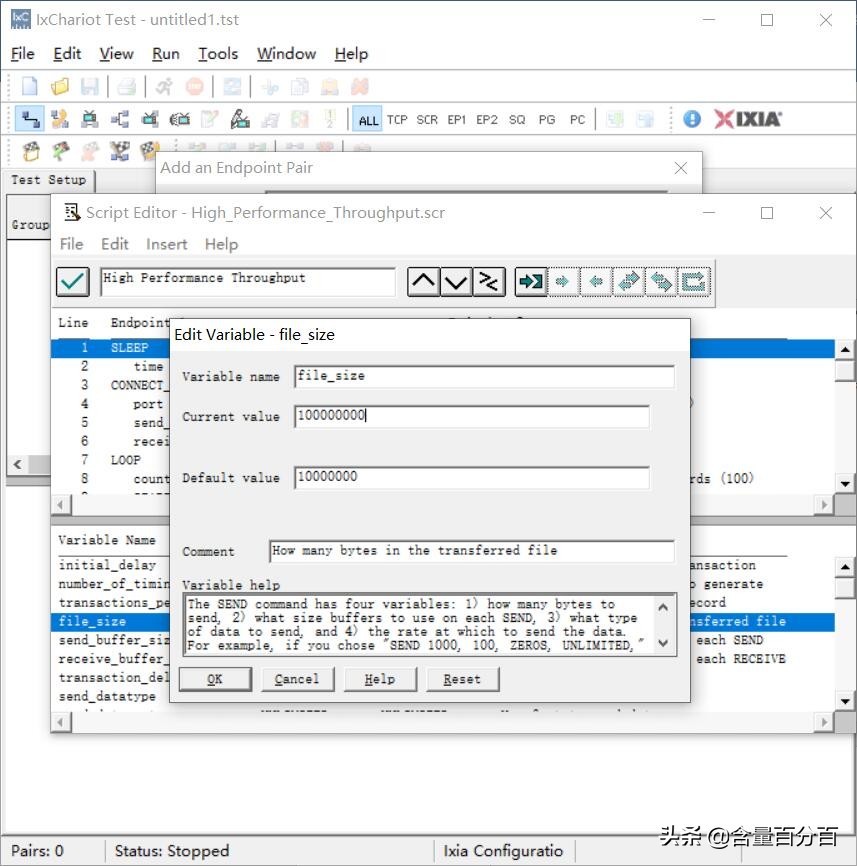The width and height of the screenshot is (857, 866).
Task: Click the script list scroll-up arrow
Action: pos(844,349)
